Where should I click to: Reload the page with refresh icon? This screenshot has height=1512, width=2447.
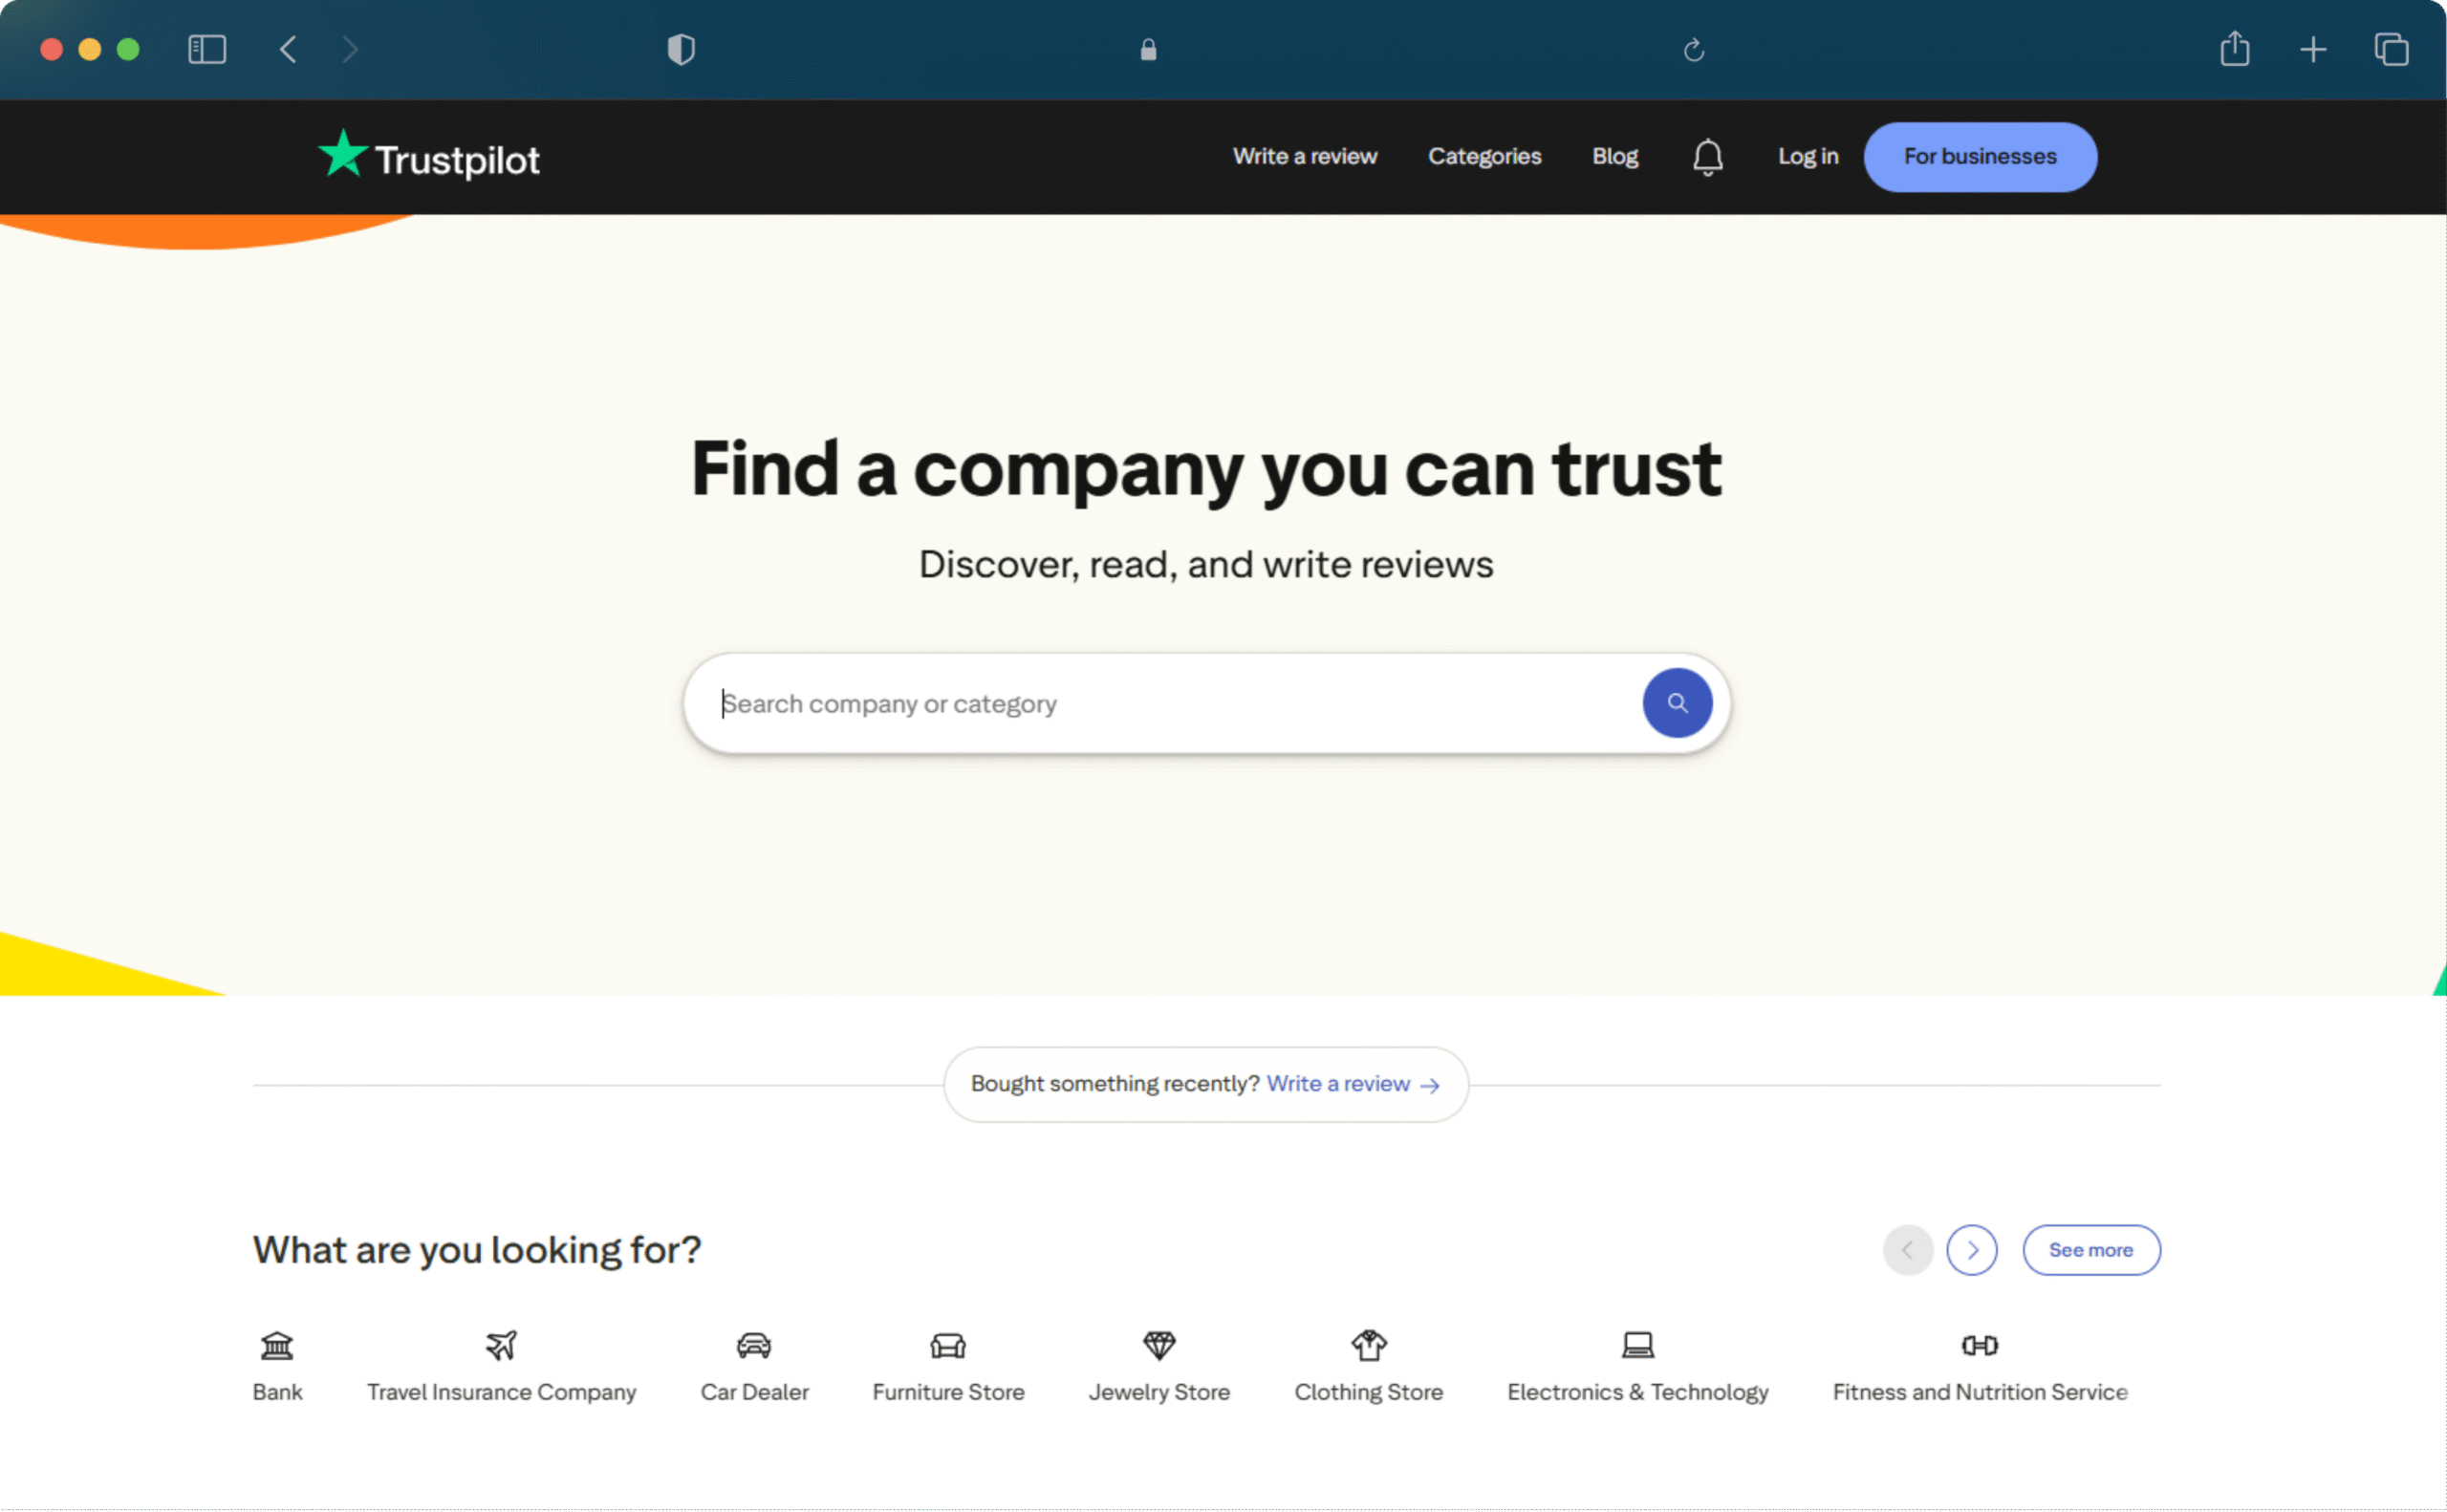click(1693, 49)
